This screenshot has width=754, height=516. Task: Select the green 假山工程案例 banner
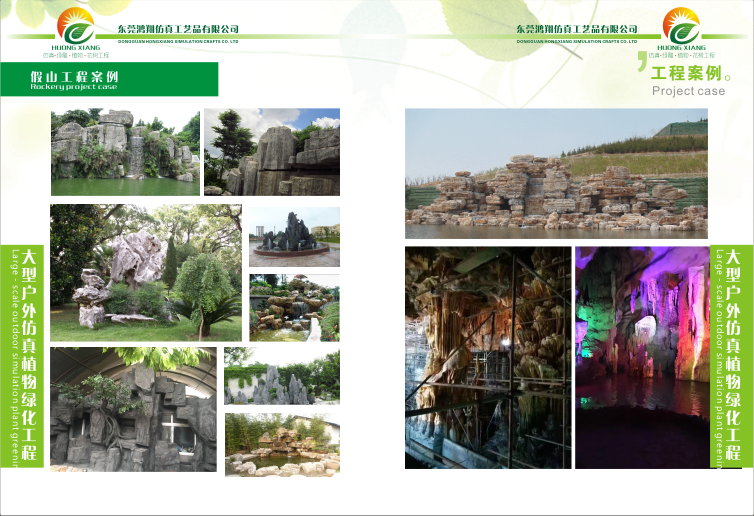tap(110, 79)
